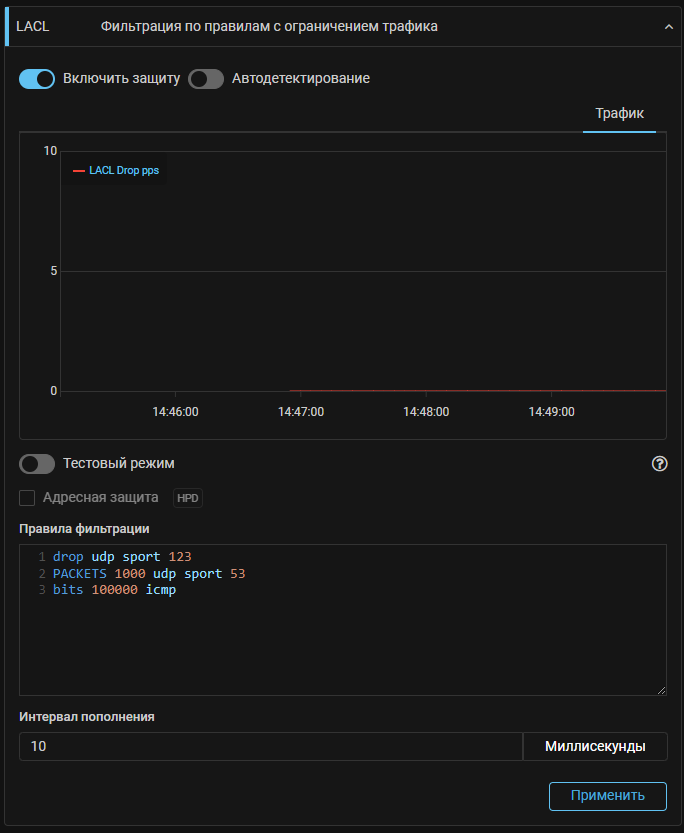Viewport: 684px width, 833px height.
Task: Open the Миллисекунды unit dropdown
Action: tap(594, 746)
